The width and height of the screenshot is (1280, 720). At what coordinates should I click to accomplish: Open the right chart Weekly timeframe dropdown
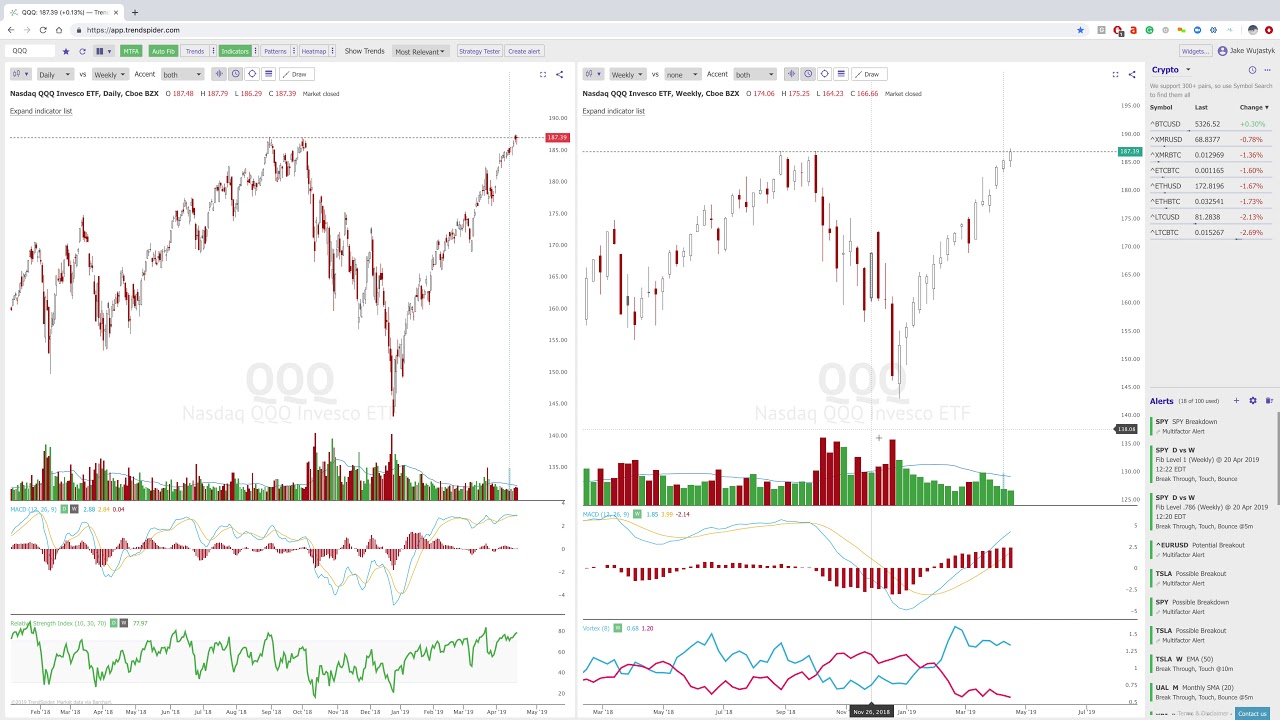point(626,74)
